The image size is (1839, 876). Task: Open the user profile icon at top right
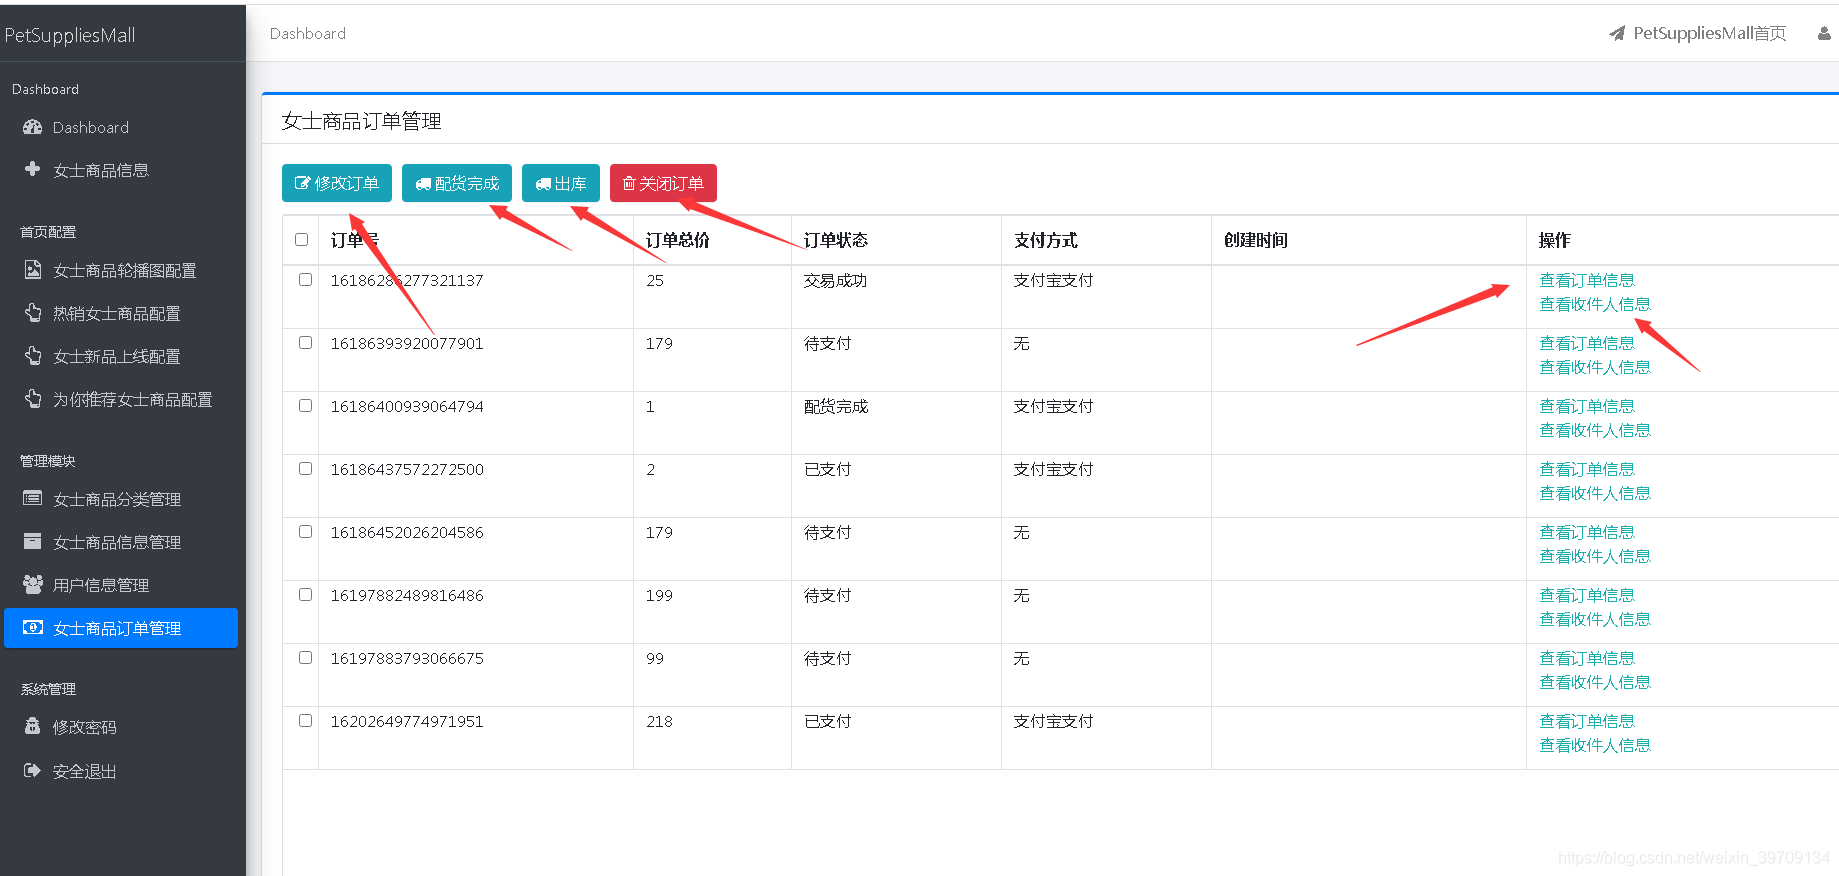1824,33
